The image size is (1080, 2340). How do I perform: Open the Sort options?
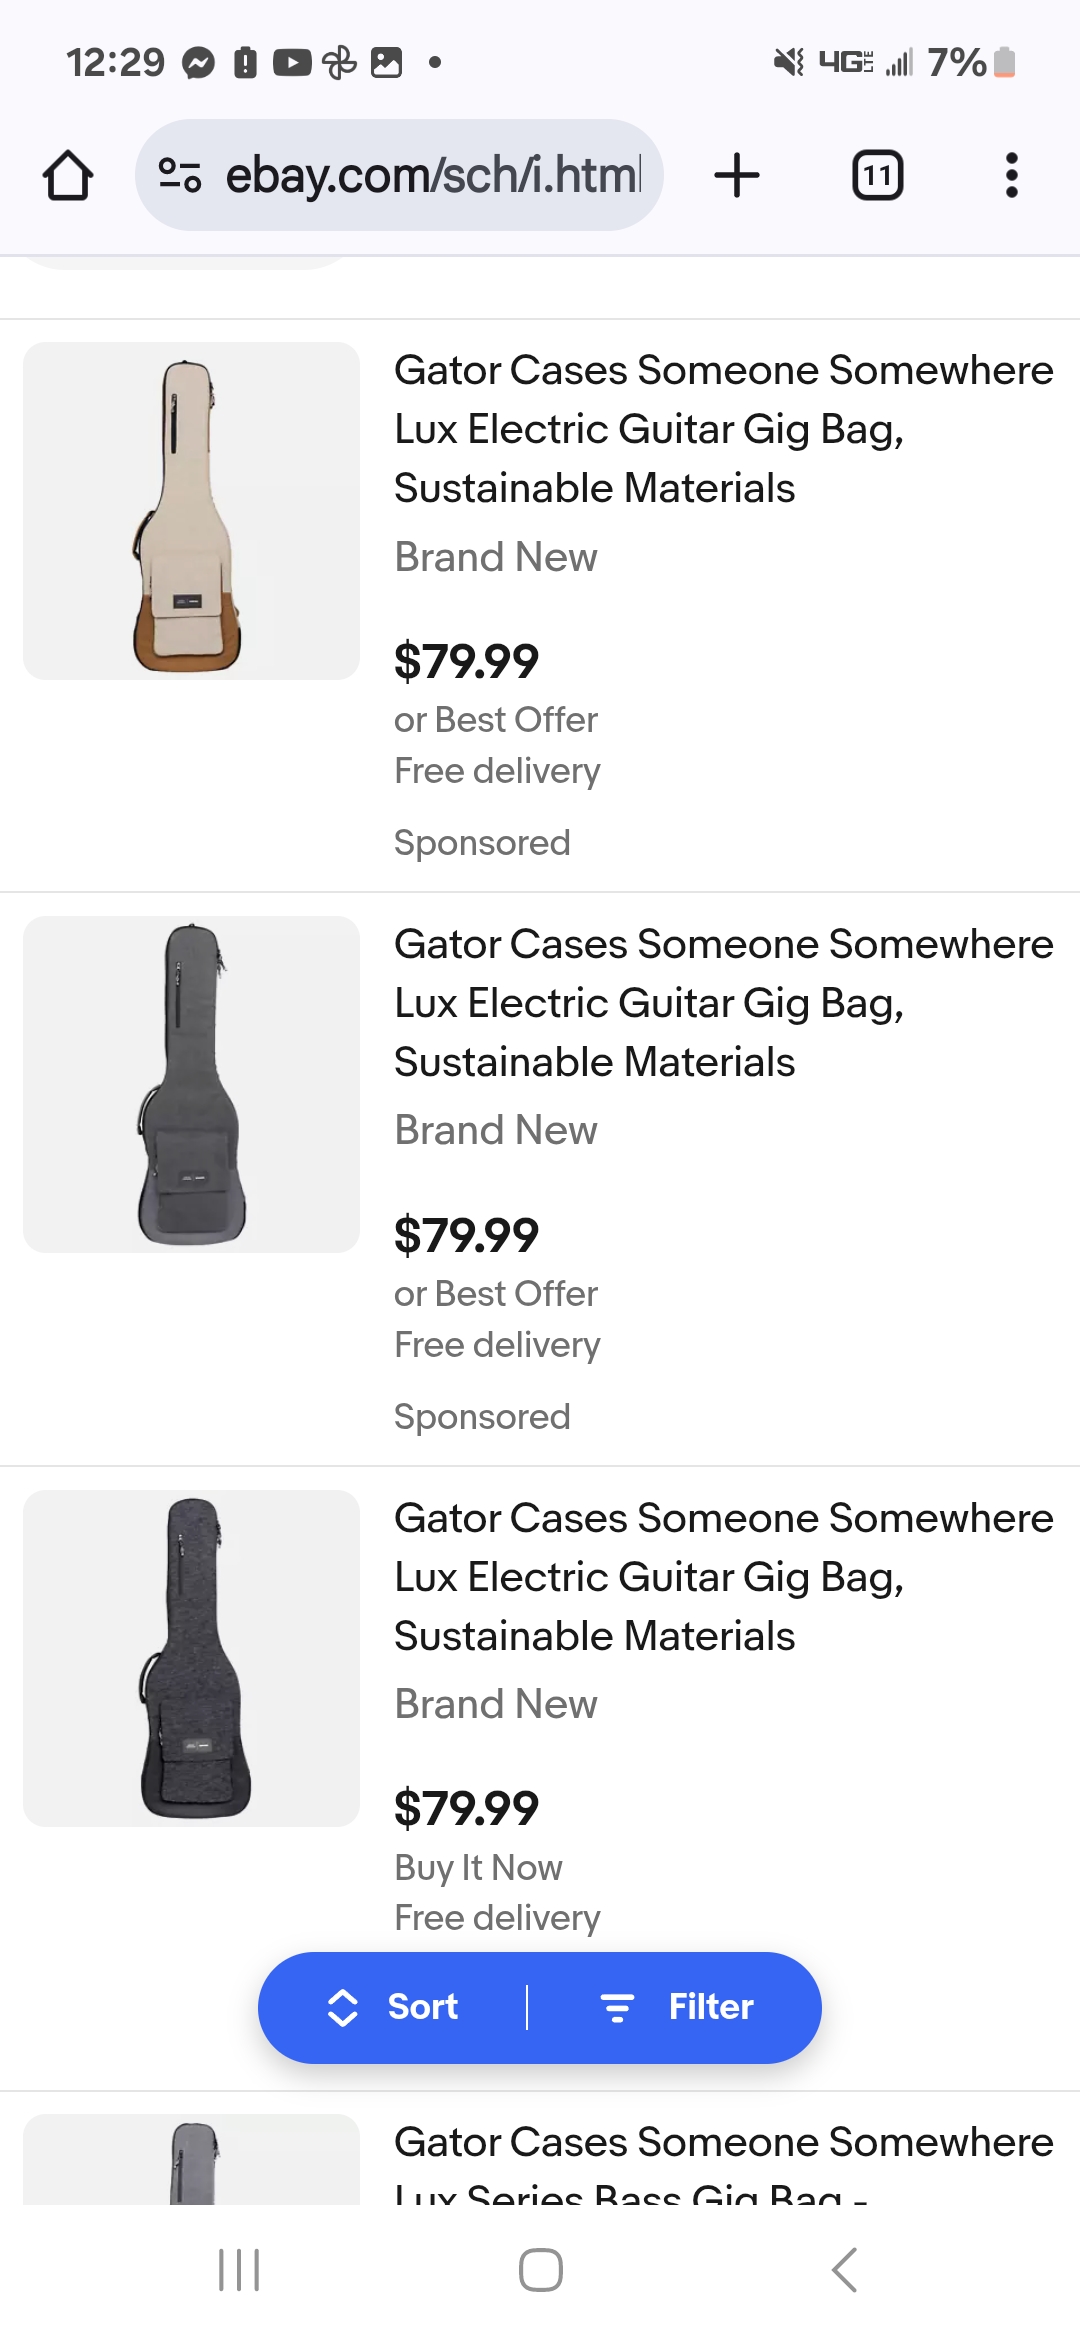tap(394, 2007)
